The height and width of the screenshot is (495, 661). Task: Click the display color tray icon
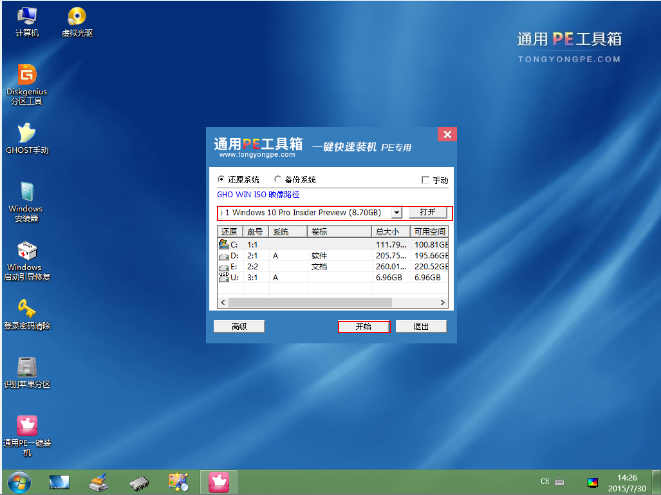tap(592, 482)
